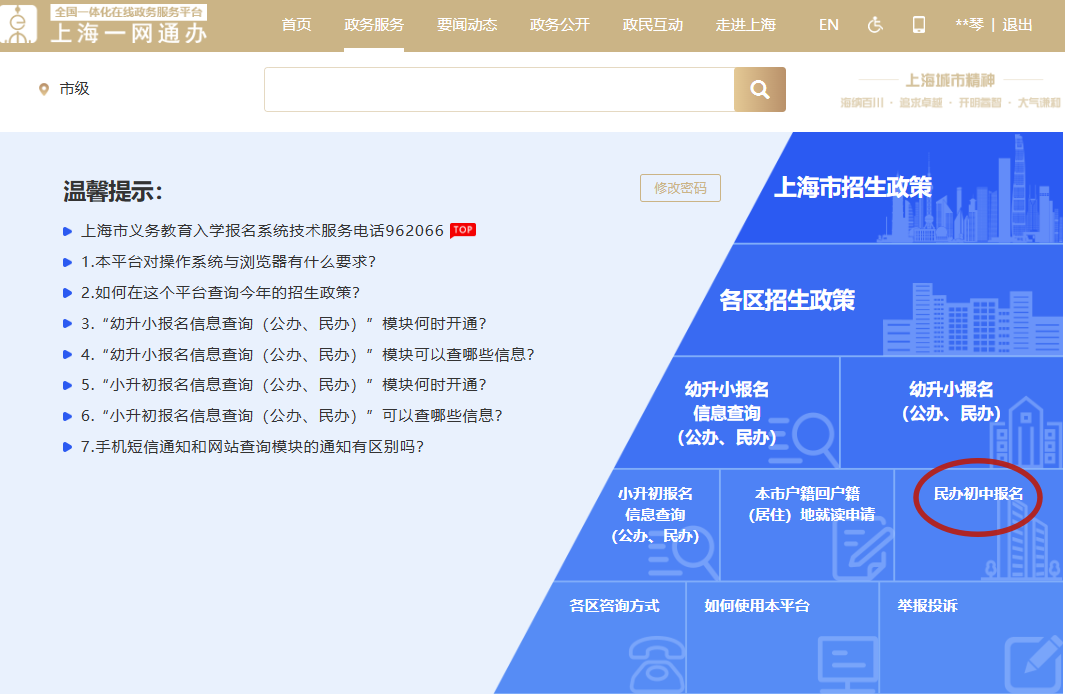Open the 要闻动态 nav item
The height and width of the screenshot is (694, 1065).
[467, 25]
